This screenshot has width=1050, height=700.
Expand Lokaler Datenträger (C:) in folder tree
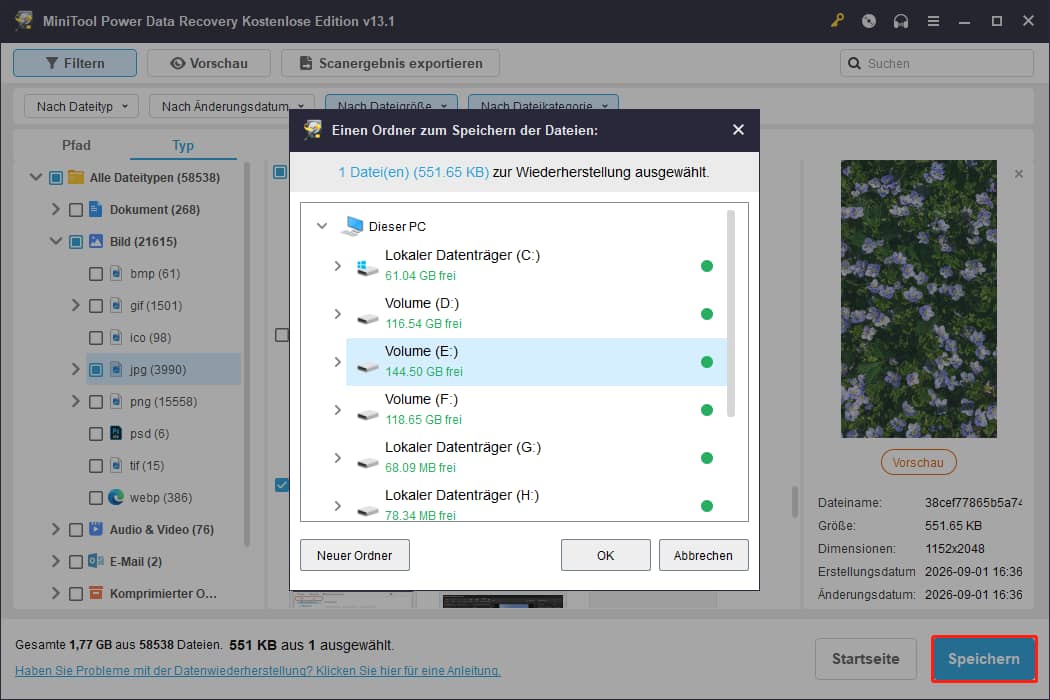[x=338, y=266]
